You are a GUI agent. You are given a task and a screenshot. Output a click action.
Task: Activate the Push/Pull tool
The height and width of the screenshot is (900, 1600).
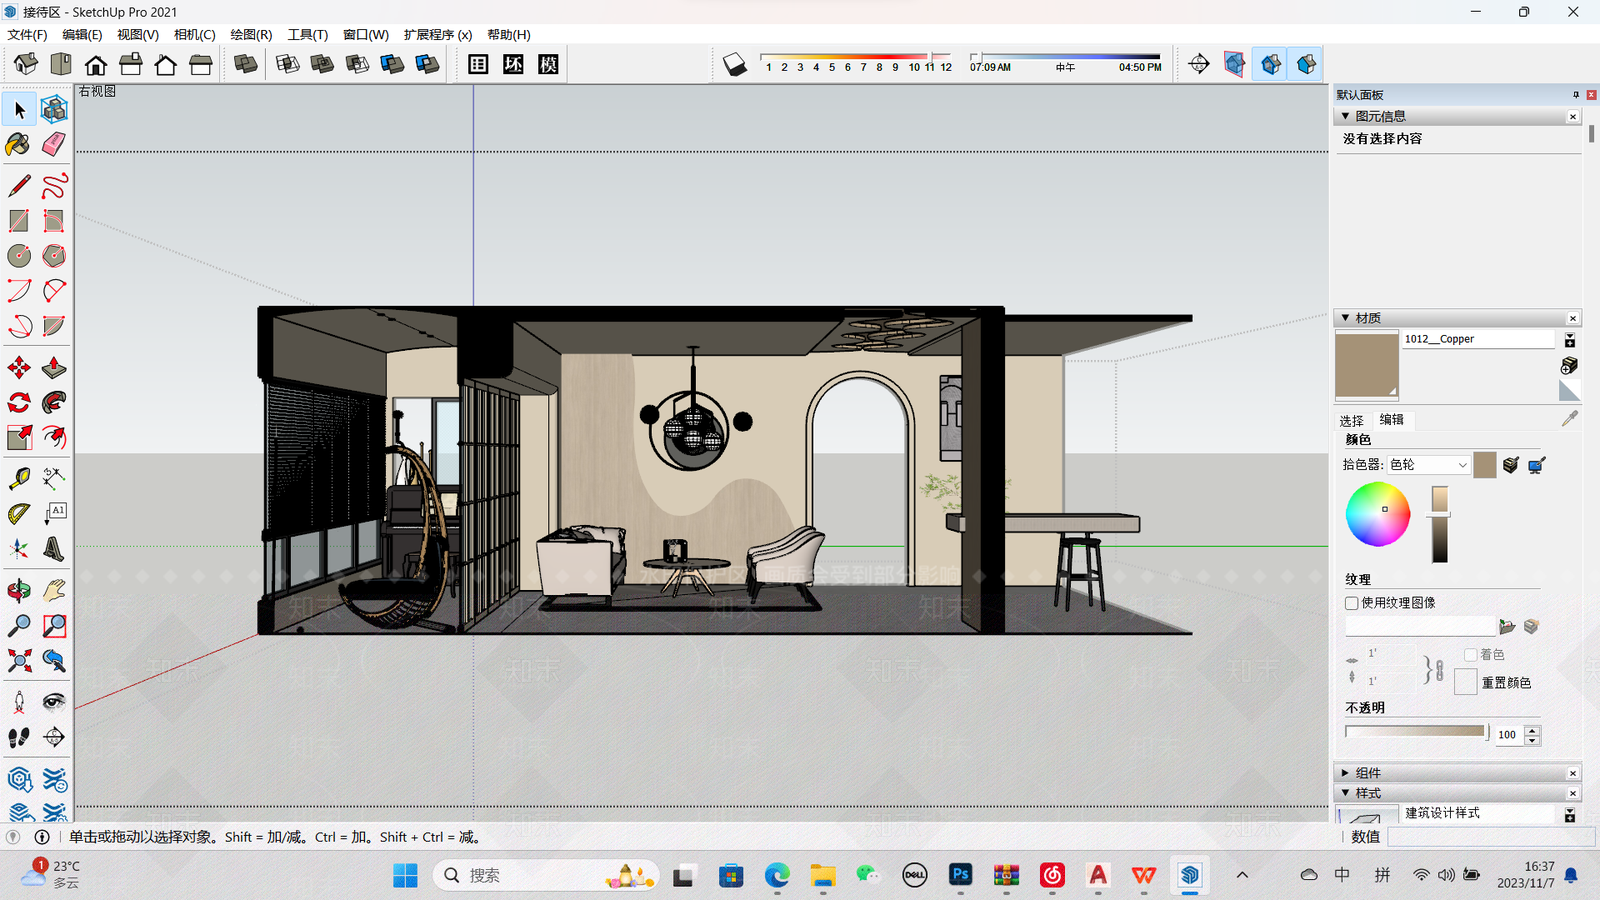[x=54, y=368]
